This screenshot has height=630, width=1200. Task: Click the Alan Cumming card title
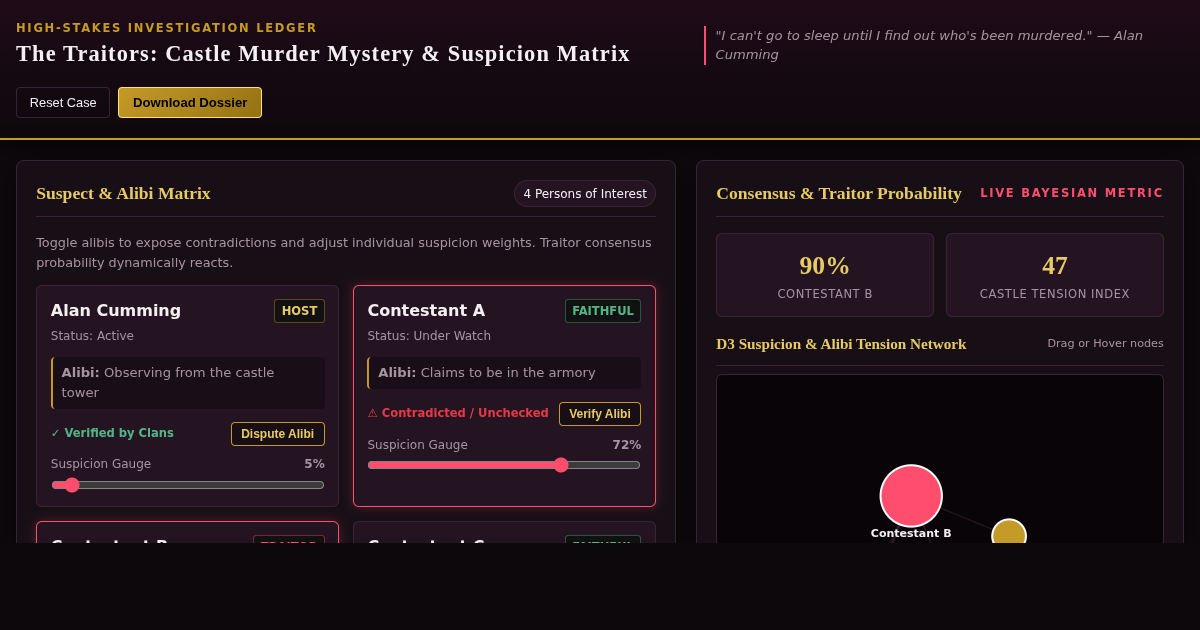click(116, 310)
